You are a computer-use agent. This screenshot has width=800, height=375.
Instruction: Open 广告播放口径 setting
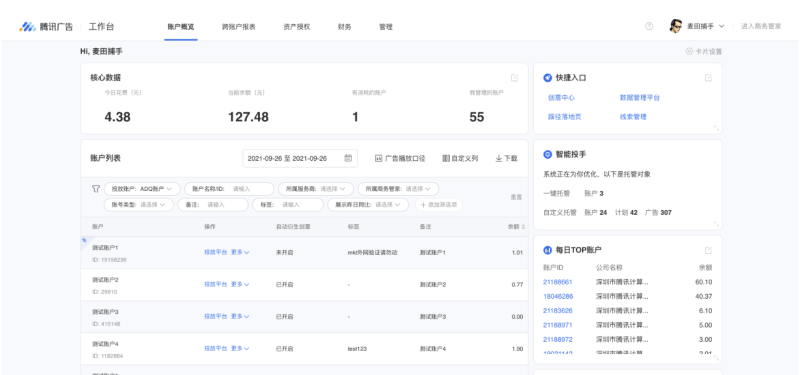click(x=400, y=158)
